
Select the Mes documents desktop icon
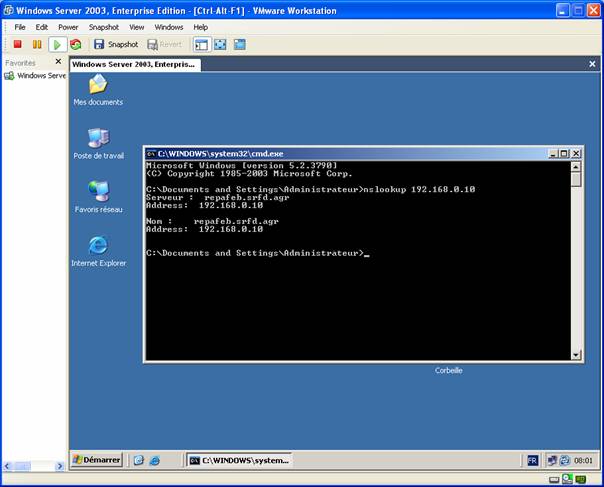point(98,90)
